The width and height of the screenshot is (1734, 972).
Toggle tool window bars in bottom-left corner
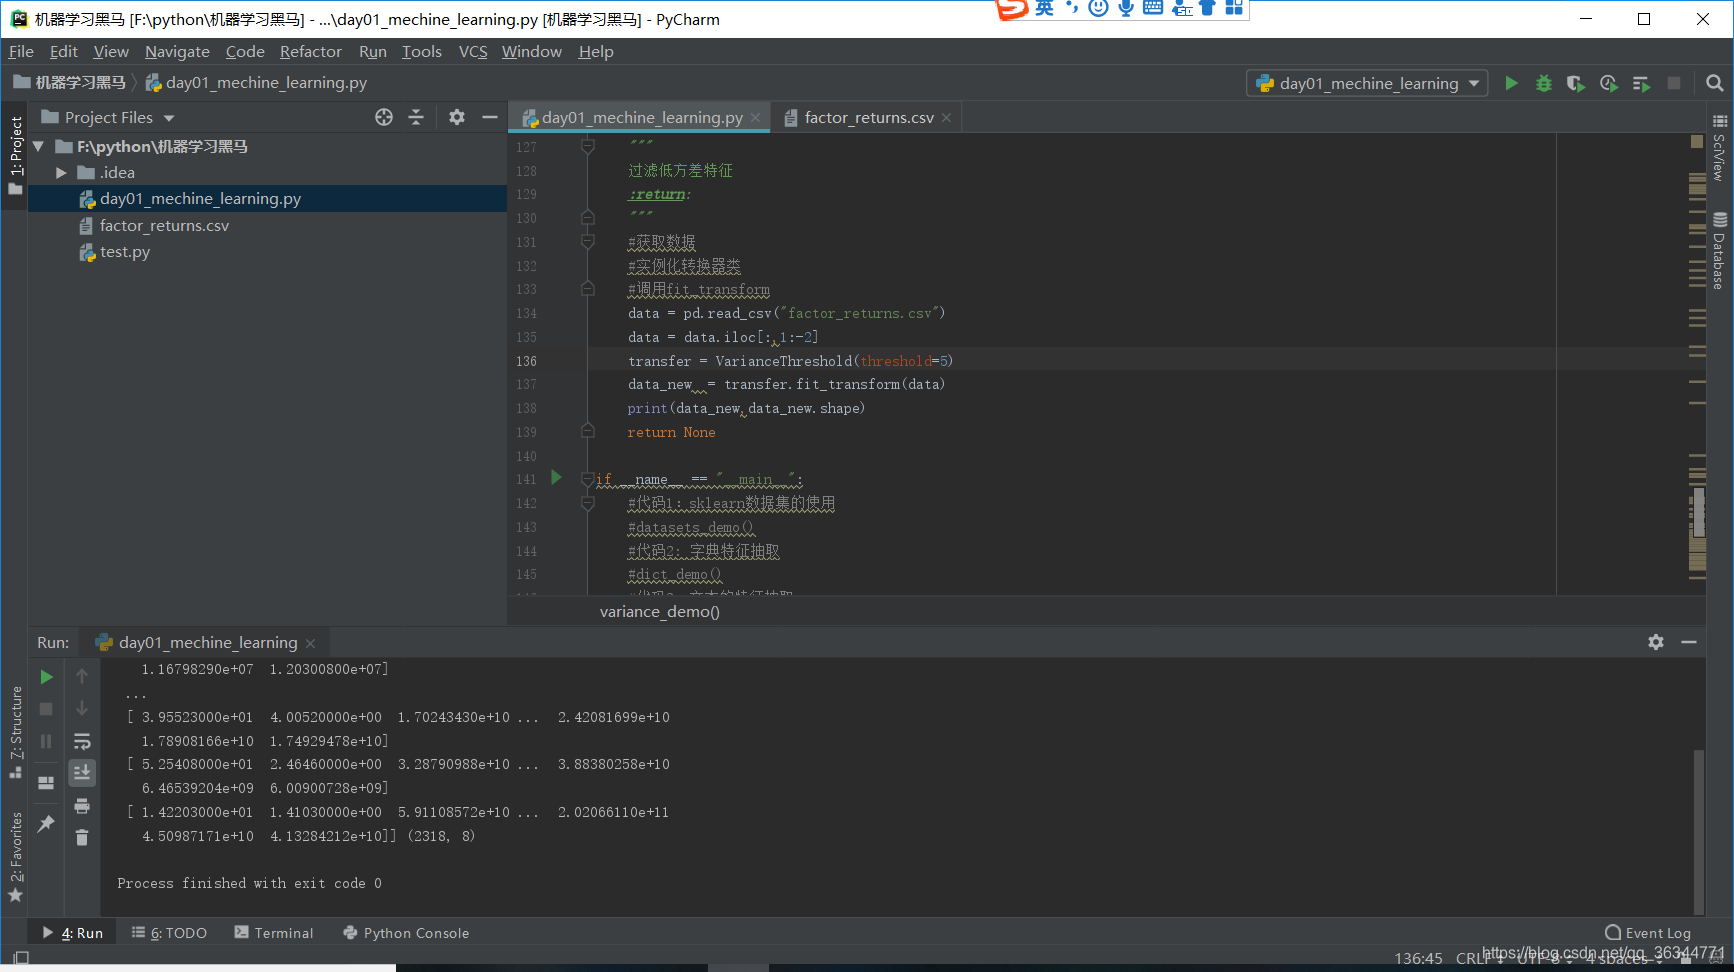(21, 958)
